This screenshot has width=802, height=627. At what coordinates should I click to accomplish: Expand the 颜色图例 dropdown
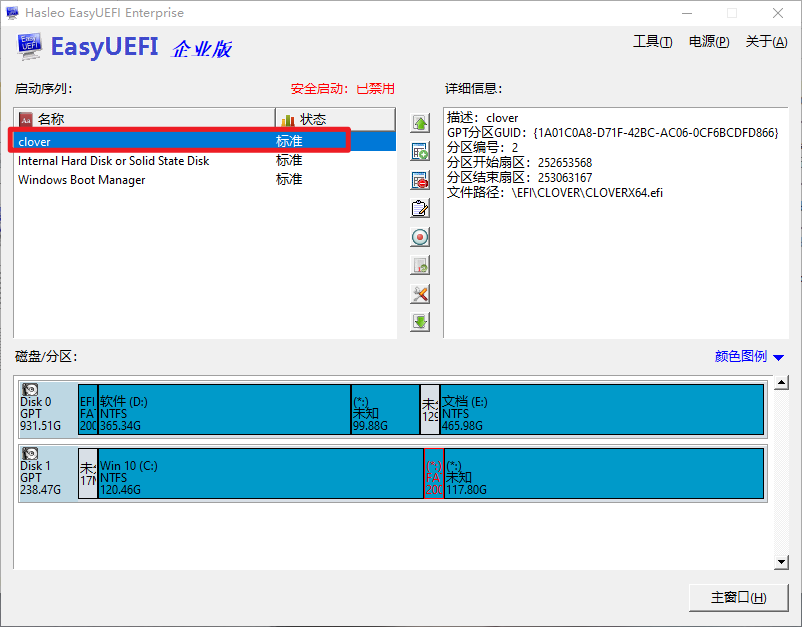click(x=749, y=357)
